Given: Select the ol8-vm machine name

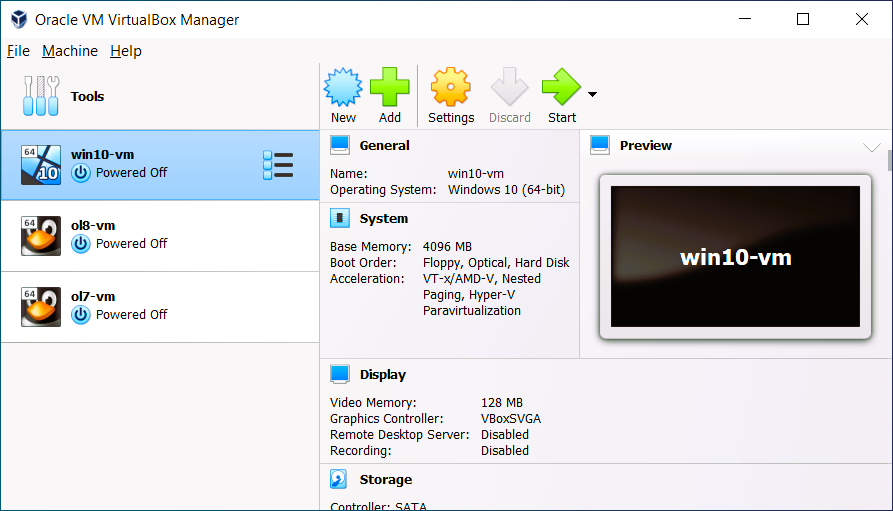Looking at the screenshot, I should coord(93,225).
